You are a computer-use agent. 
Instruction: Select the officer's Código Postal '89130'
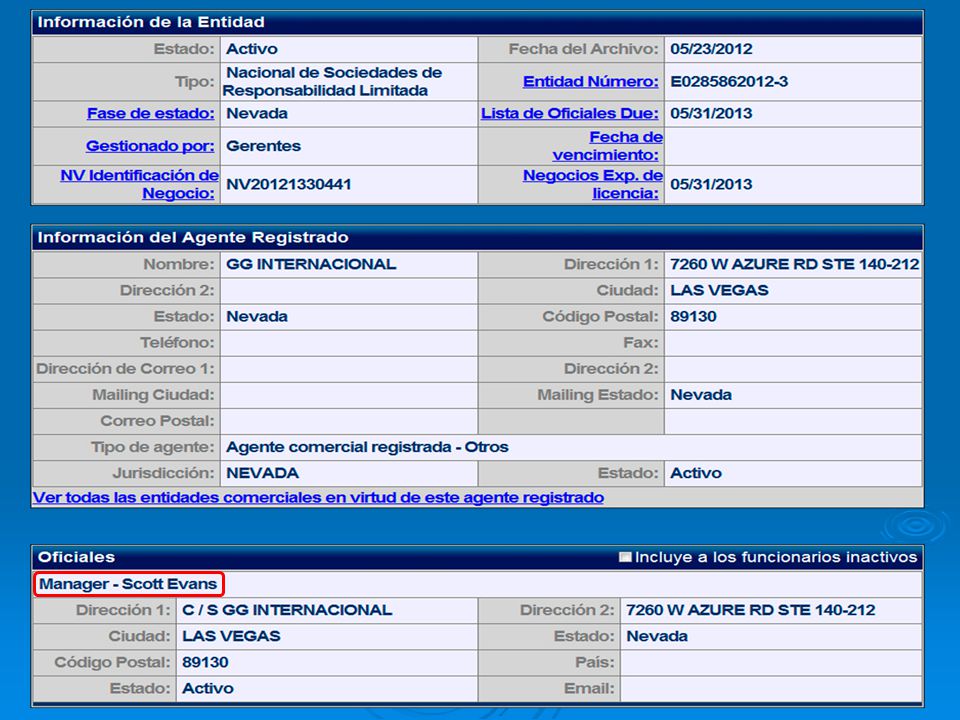pyautogui.click(x=205, y=662)
